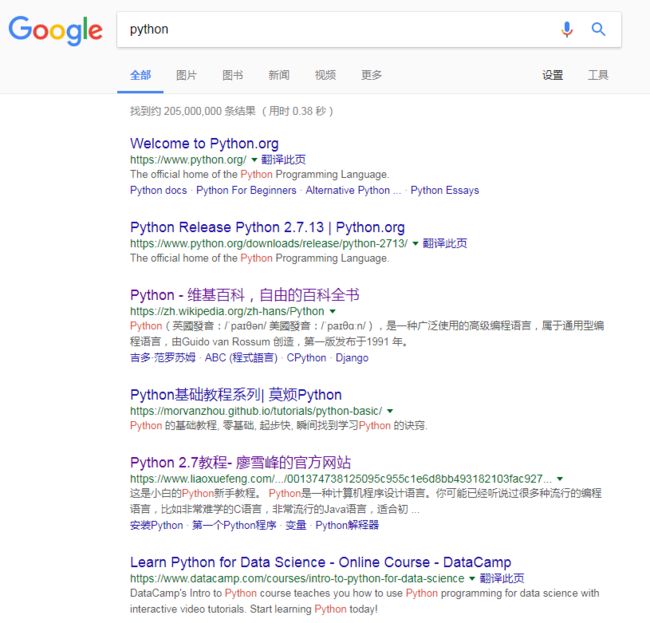Open the Python解释器 sitelink
The height and width of the screenshot is (623, 650).
coord(347,525)
